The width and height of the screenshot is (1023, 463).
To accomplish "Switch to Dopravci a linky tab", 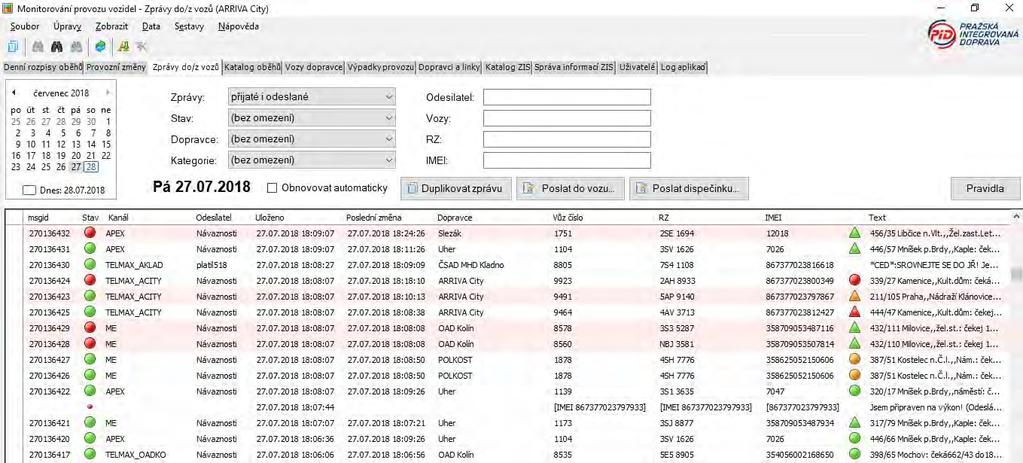I will coord(450,67).
